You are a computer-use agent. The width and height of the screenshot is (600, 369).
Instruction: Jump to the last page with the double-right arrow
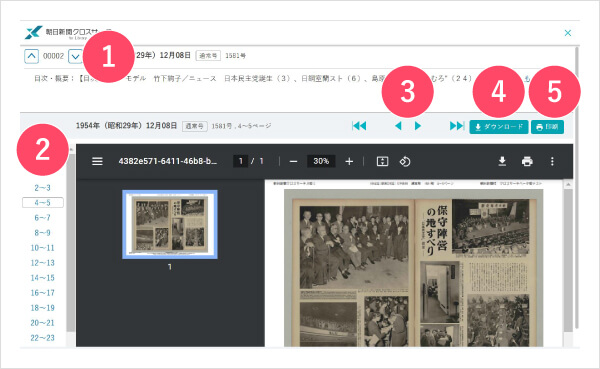pos(457,126)
